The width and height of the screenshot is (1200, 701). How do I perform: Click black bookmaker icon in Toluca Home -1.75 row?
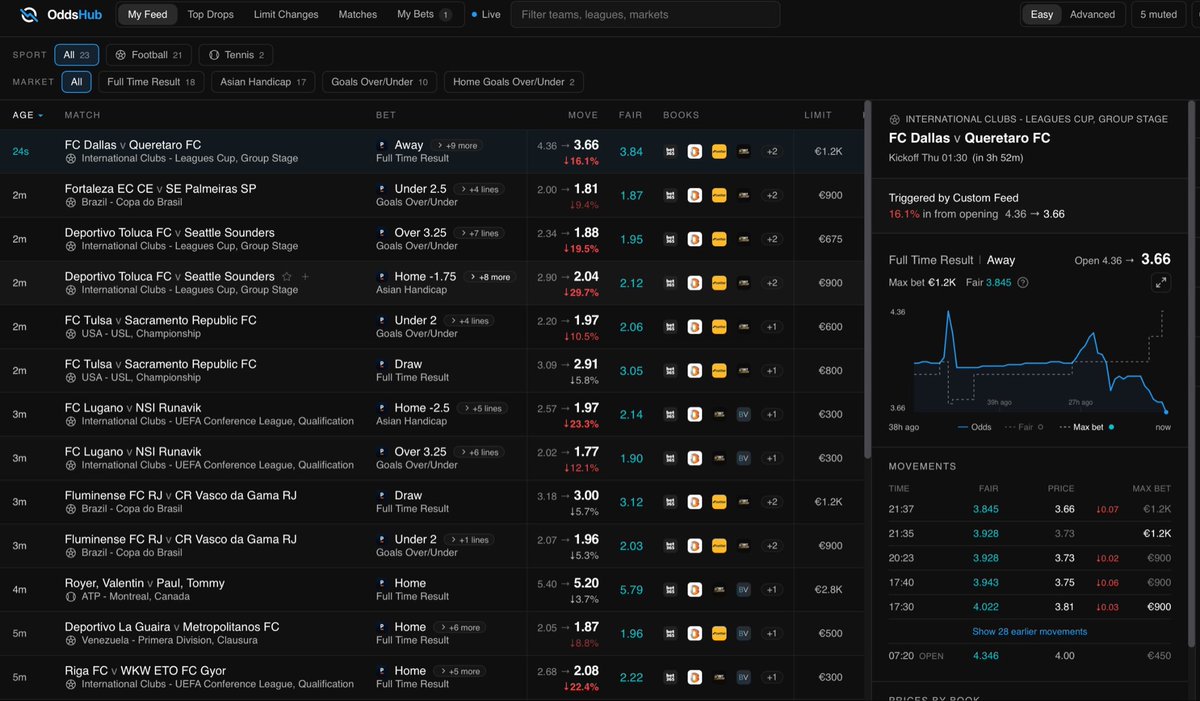(x=743, y=283)
